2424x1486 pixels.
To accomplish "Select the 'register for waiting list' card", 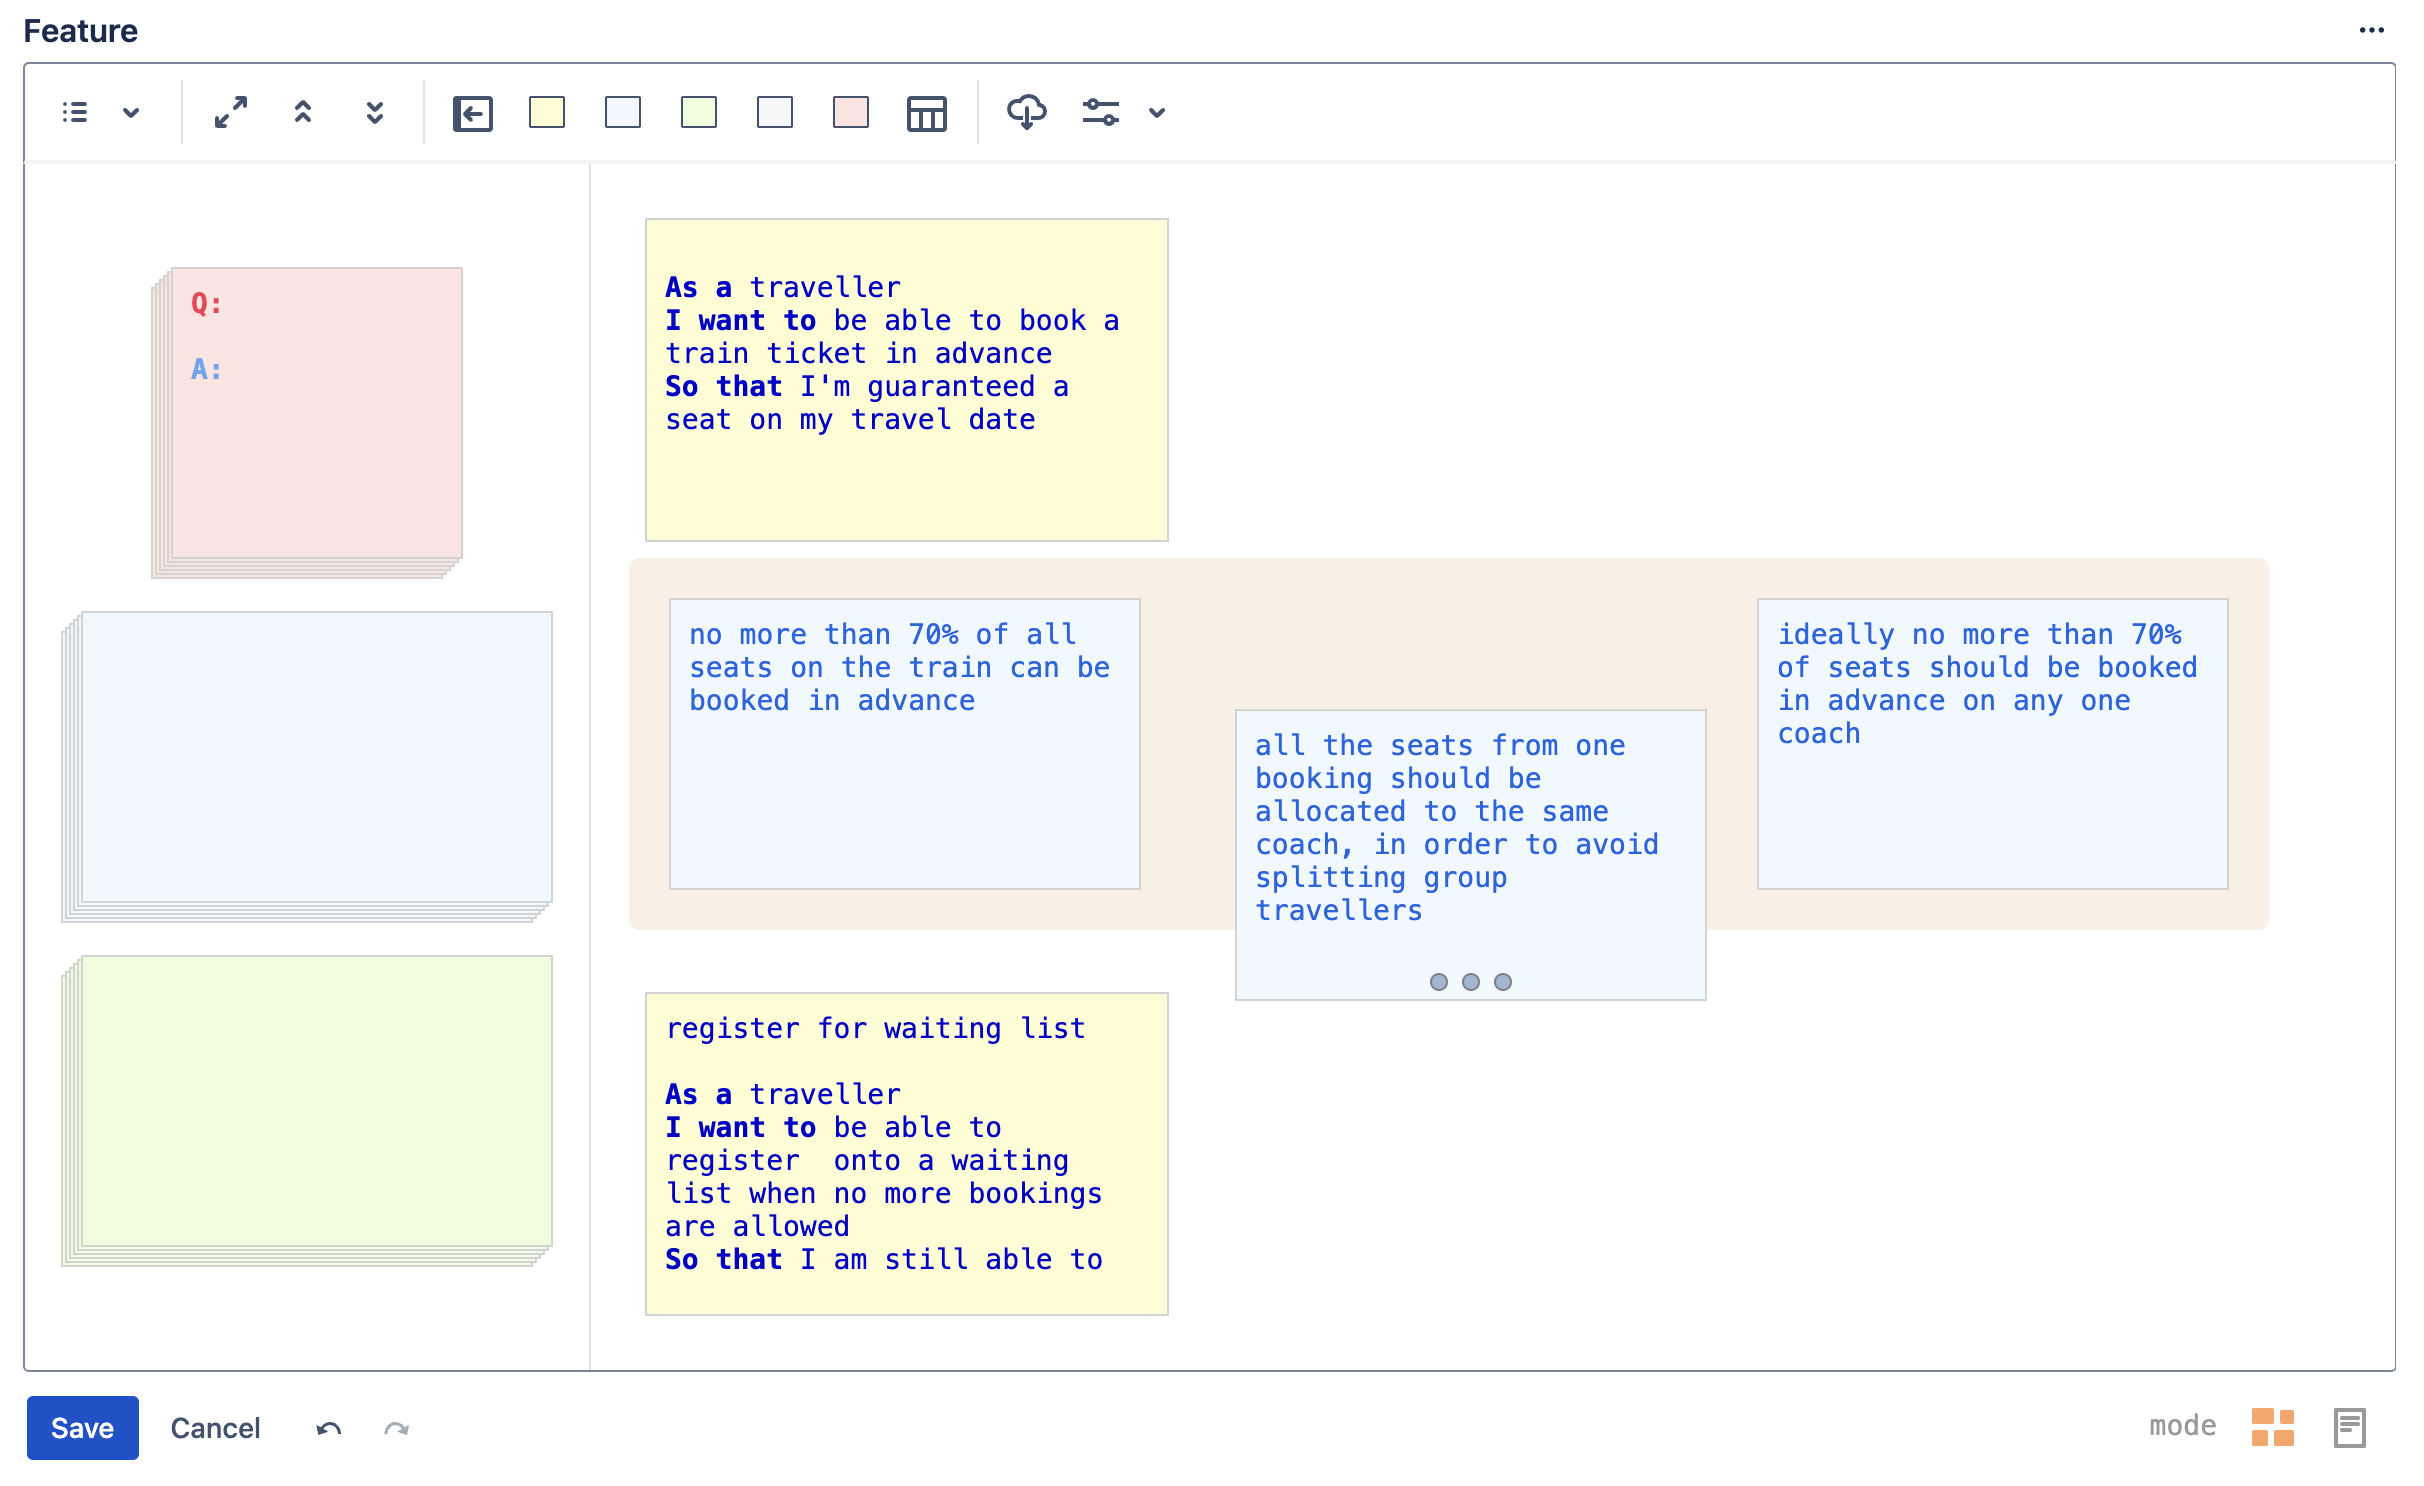I will pos(907,1154).
